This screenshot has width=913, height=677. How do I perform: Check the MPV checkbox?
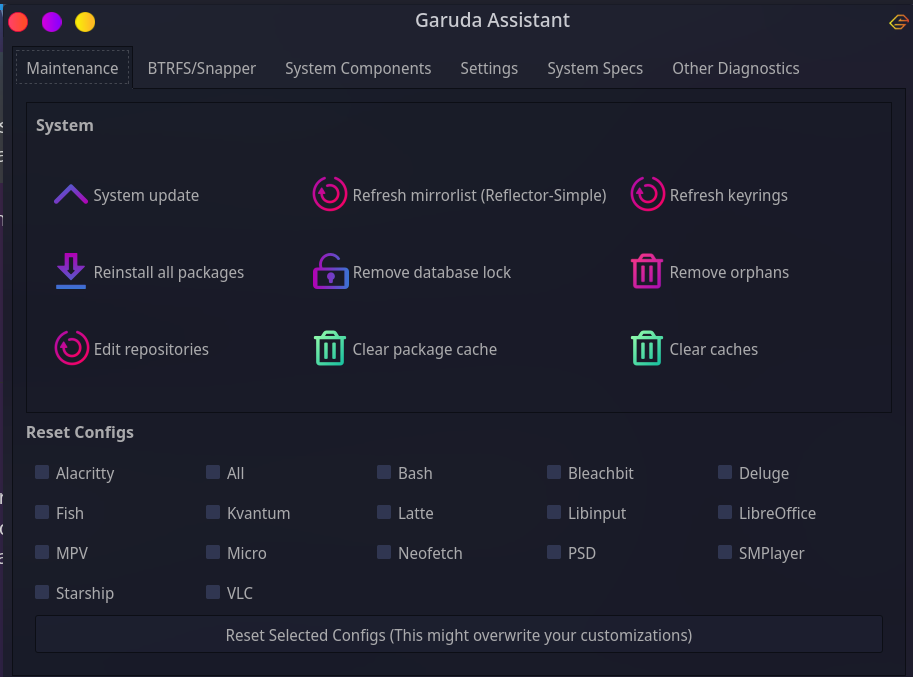42,552
